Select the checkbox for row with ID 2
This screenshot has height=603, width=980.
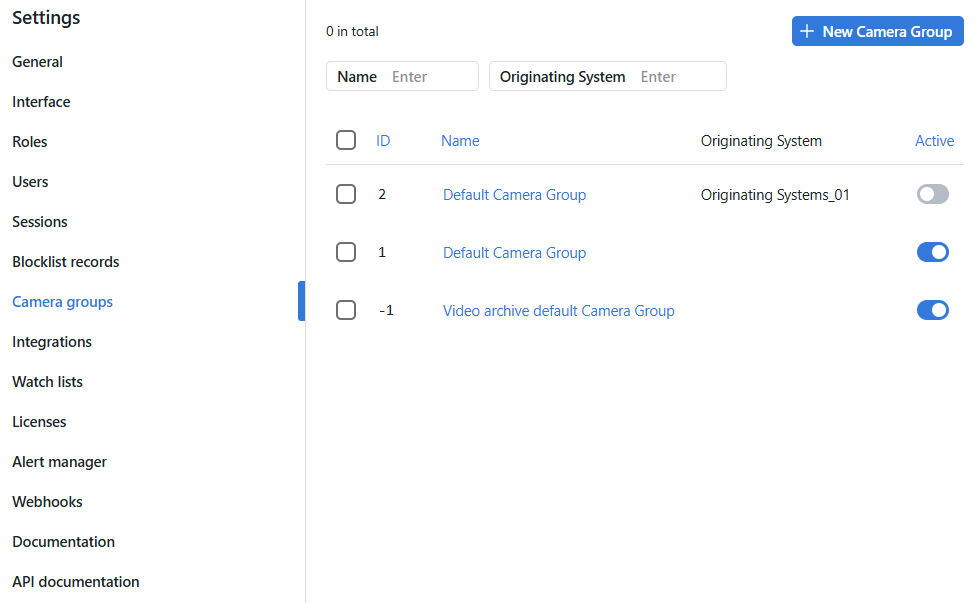346,195
